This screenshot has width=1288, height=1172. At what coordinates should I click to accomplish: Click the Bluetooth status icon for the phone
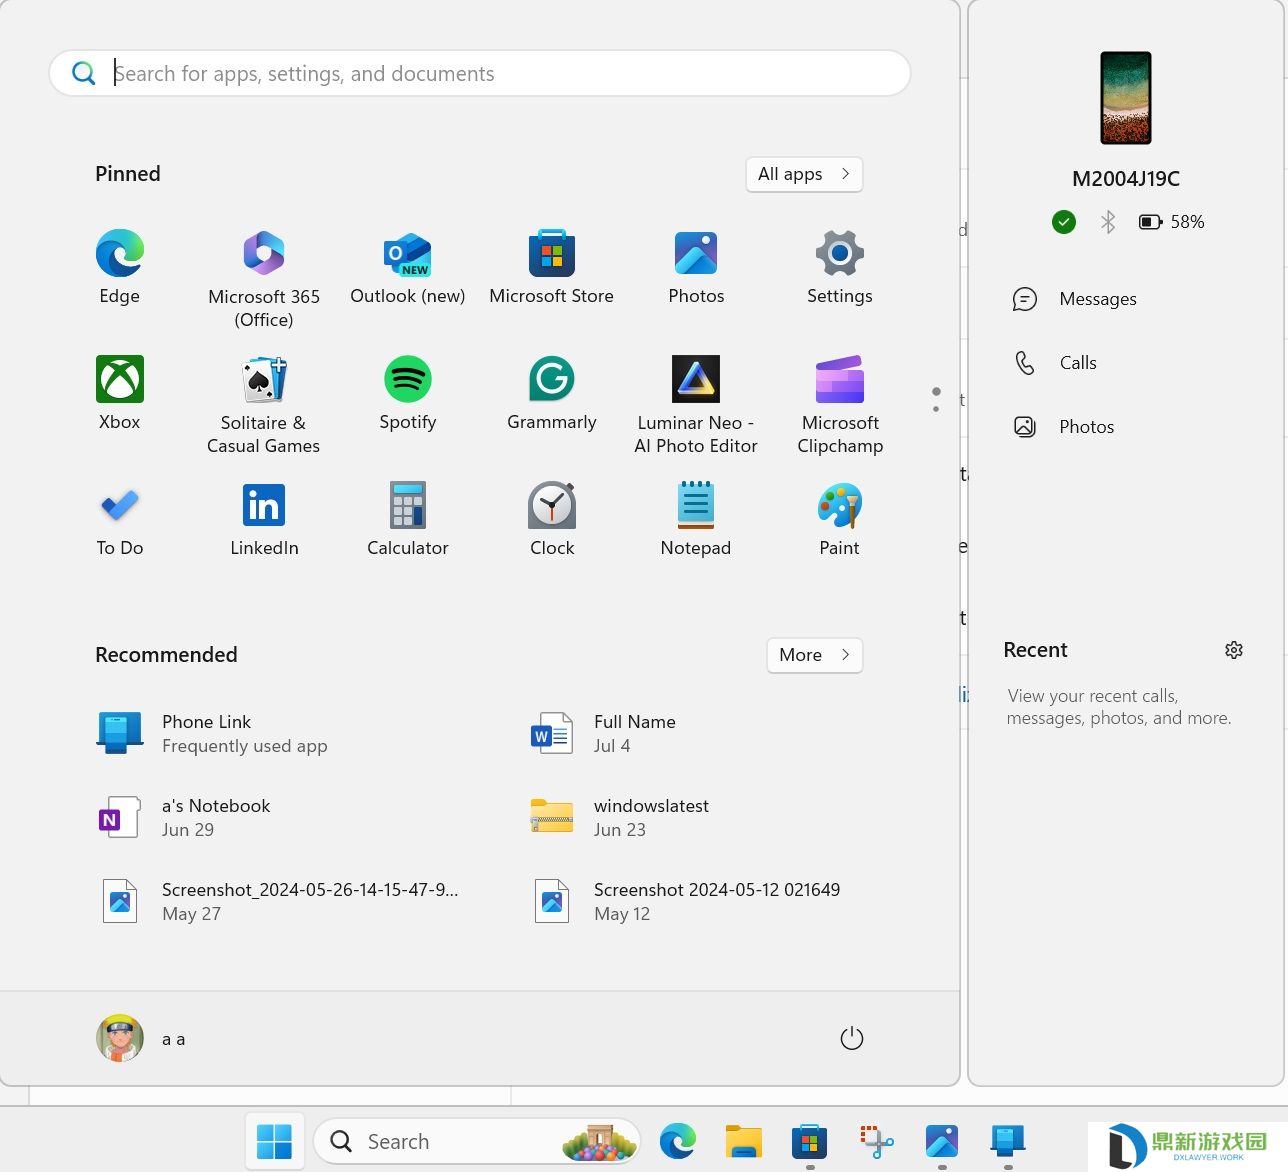1108,222
